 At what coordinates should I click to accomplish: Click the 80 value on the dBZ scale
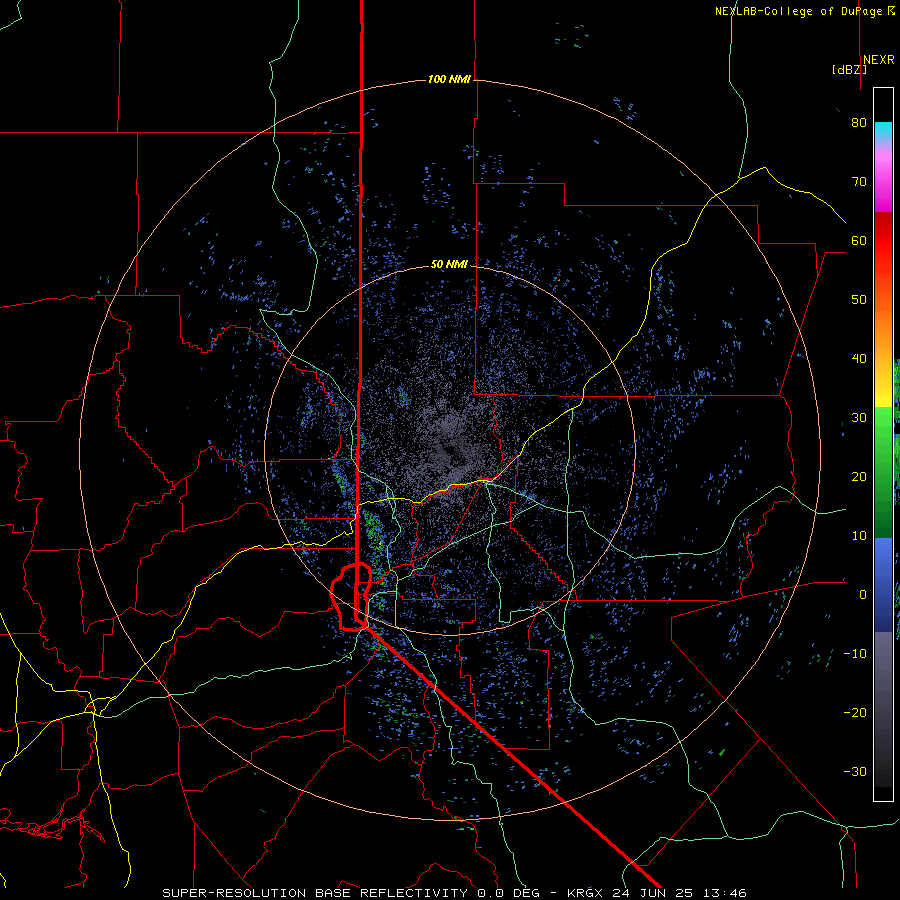[x=859, y=123]
